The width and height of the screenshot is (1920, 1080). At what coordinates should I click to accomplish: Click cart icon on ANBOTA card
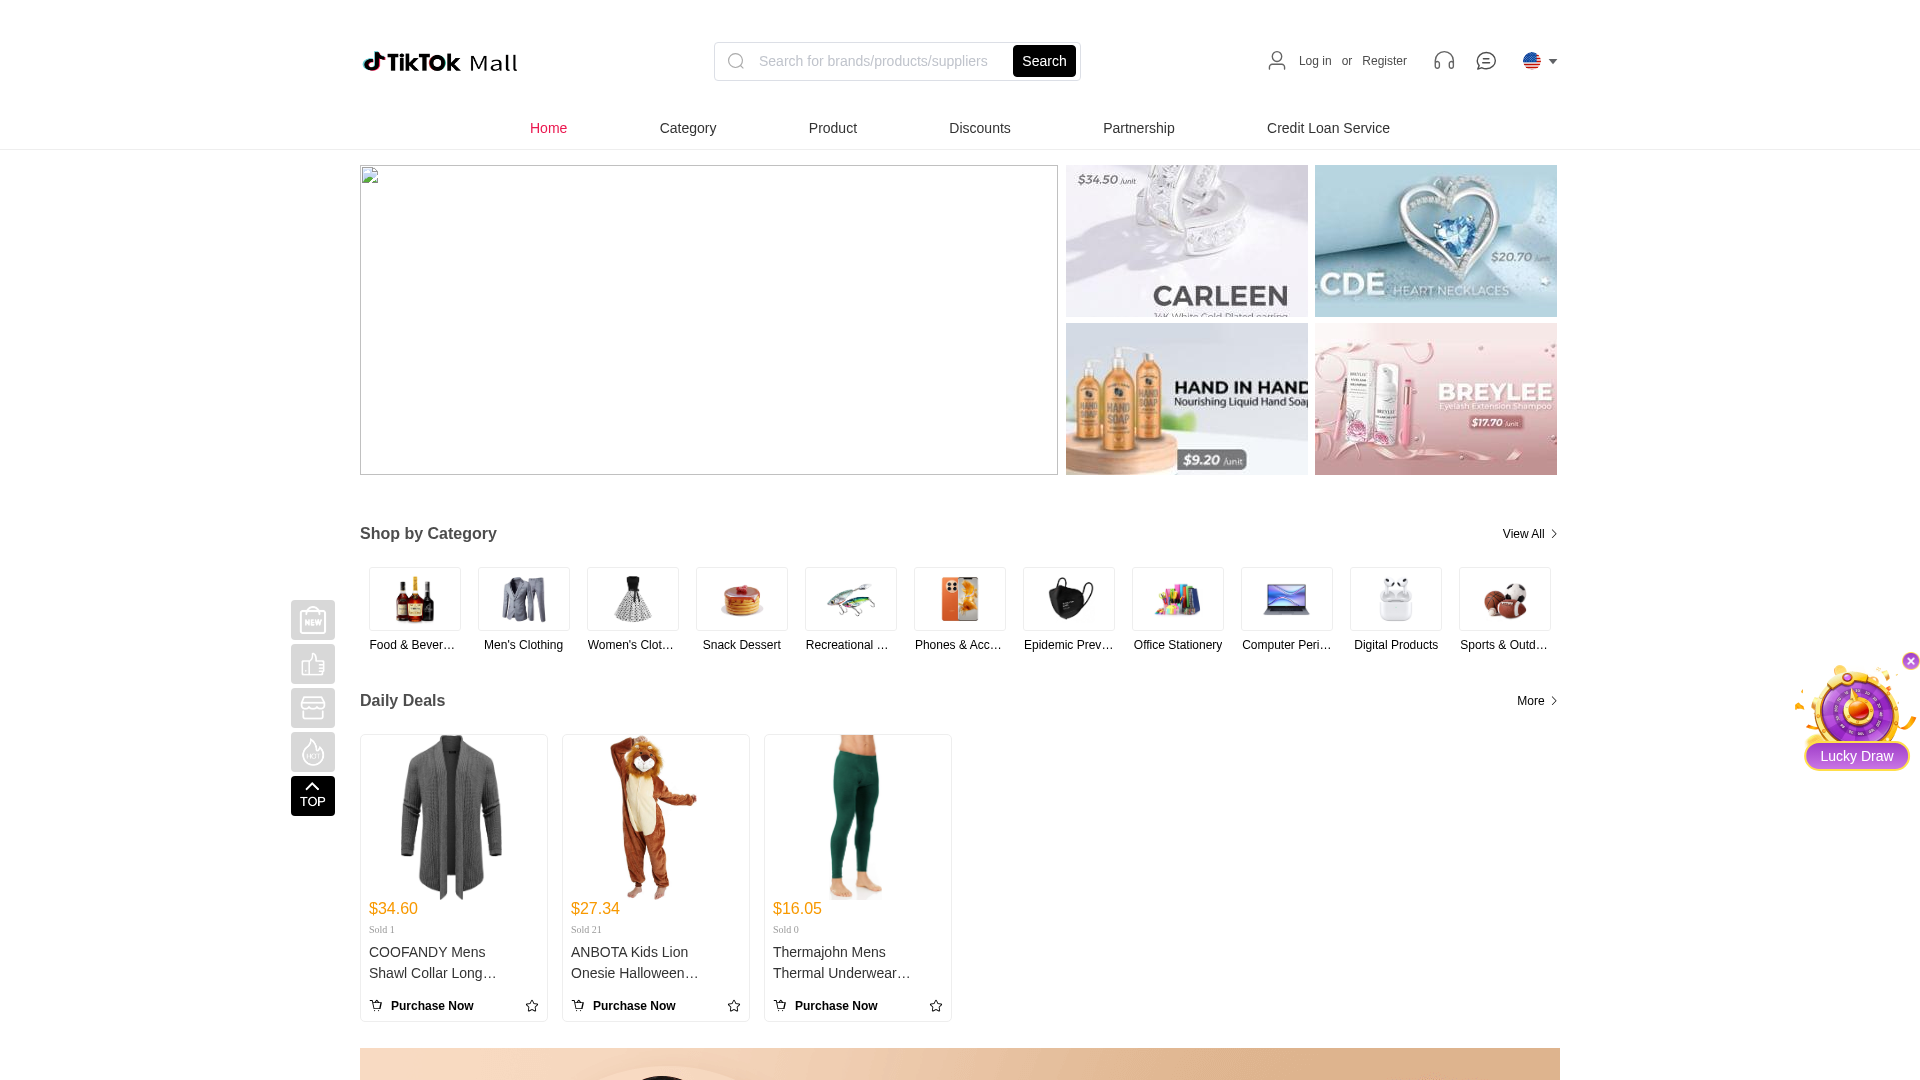[x=578, y=1005]
